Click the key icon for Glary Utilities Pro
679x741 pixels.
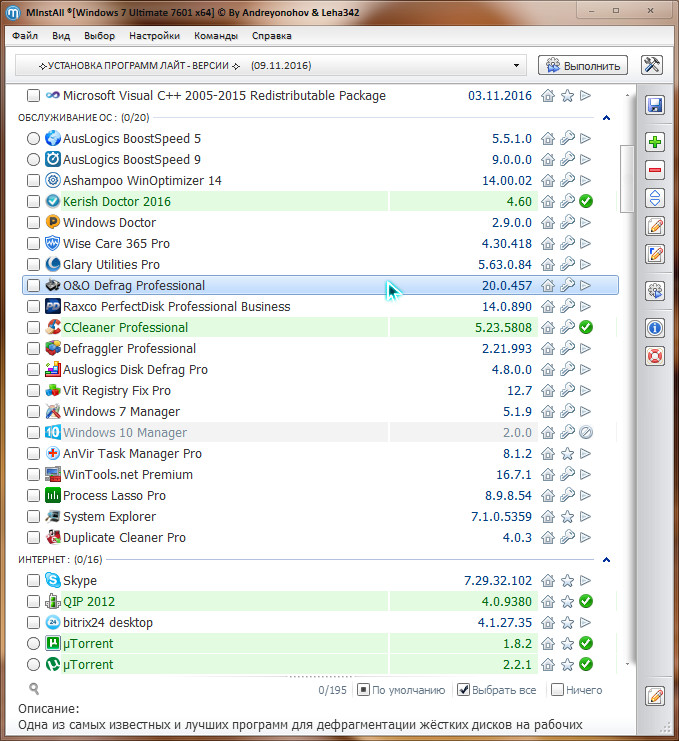point(567,264)
